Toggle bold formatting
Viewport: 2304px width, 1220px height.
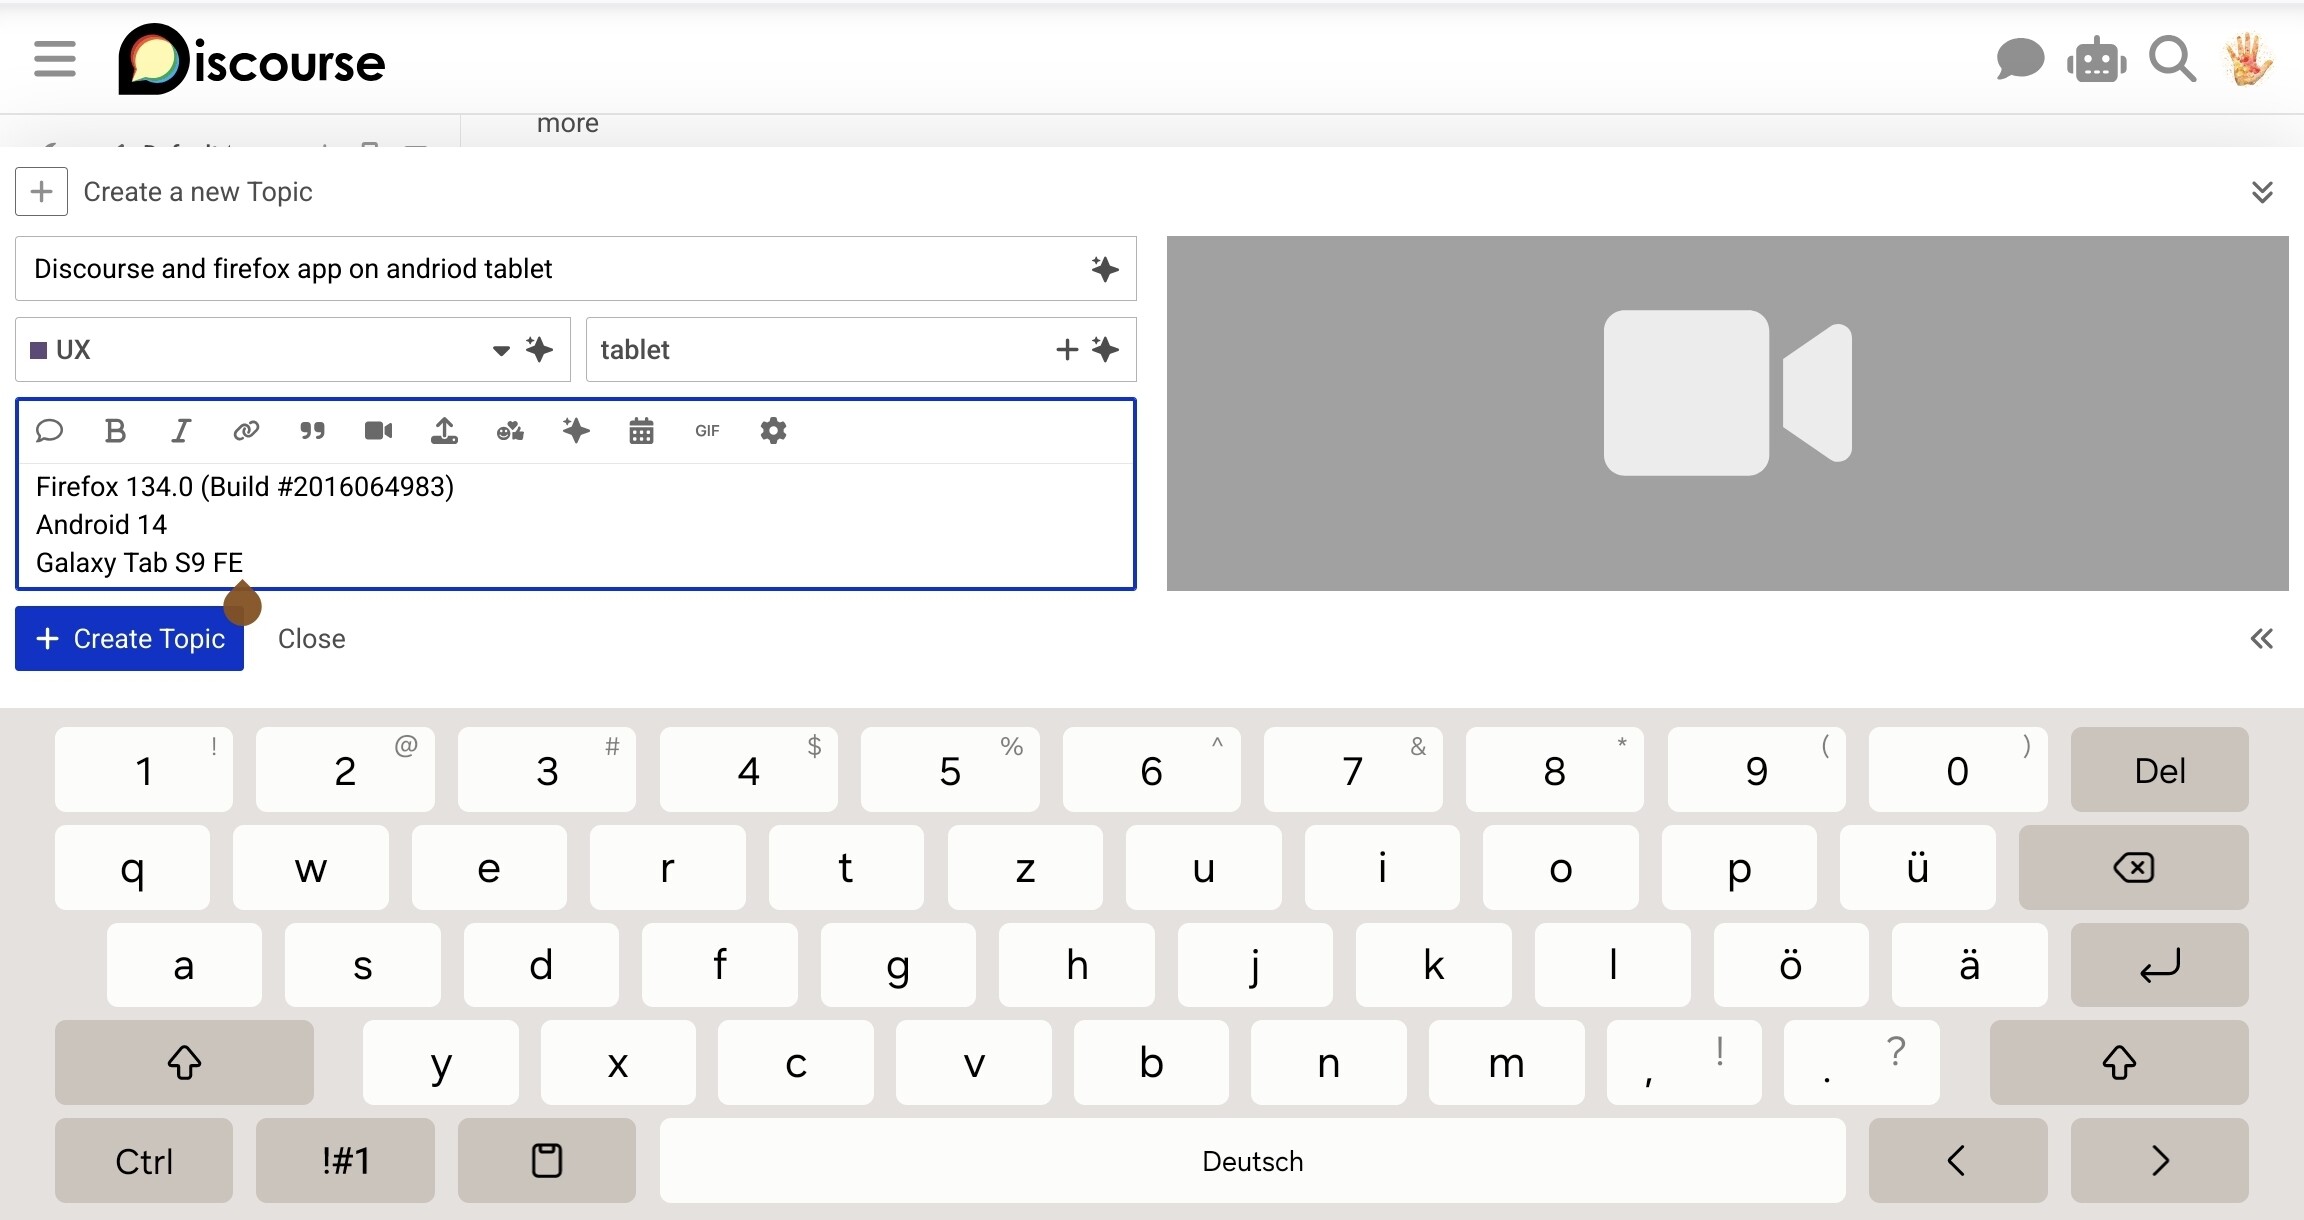coord(115,431)
